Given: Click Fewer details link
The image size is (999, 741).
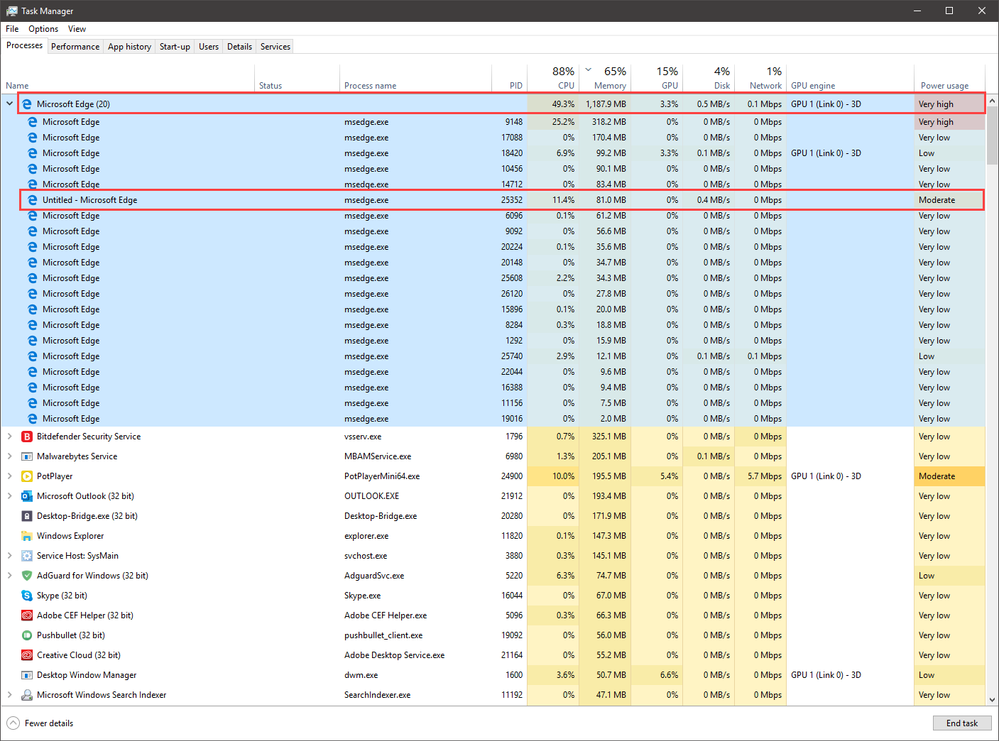Looking at the screenshot, I should click(49, 723).
